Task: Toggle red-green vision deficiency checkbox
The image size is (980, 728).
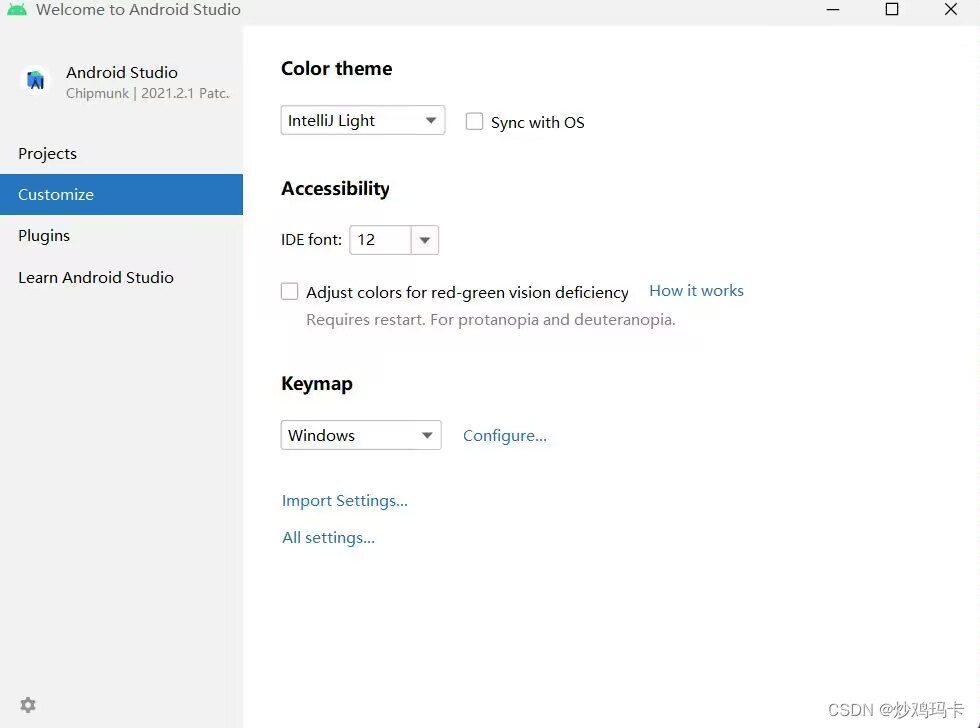Action: pyautogui.click(x=289, y=291)
